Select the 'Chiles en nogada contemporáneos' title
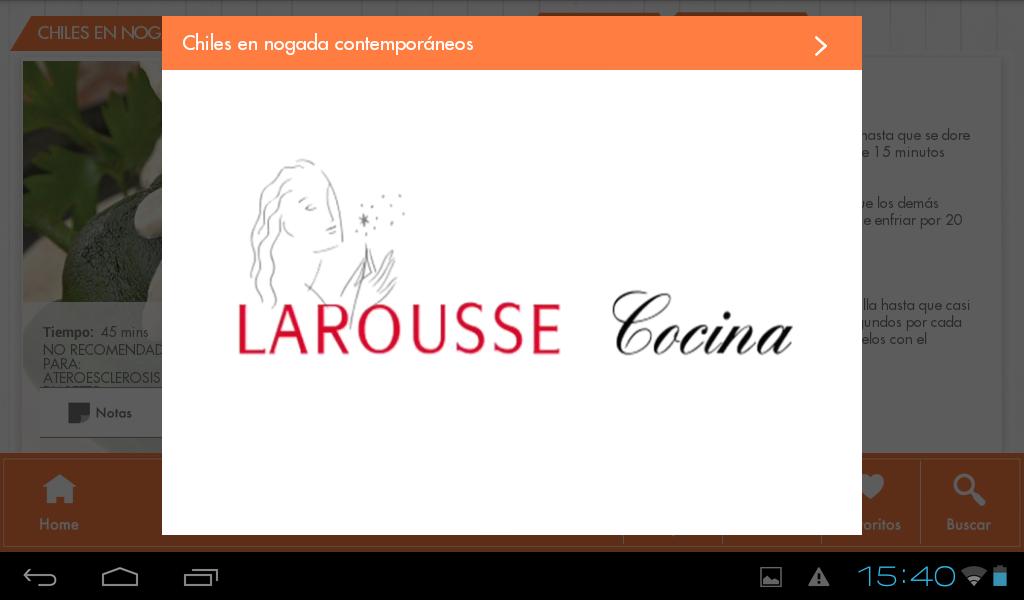Screen dimensions: 1024x600 (327, 44)
